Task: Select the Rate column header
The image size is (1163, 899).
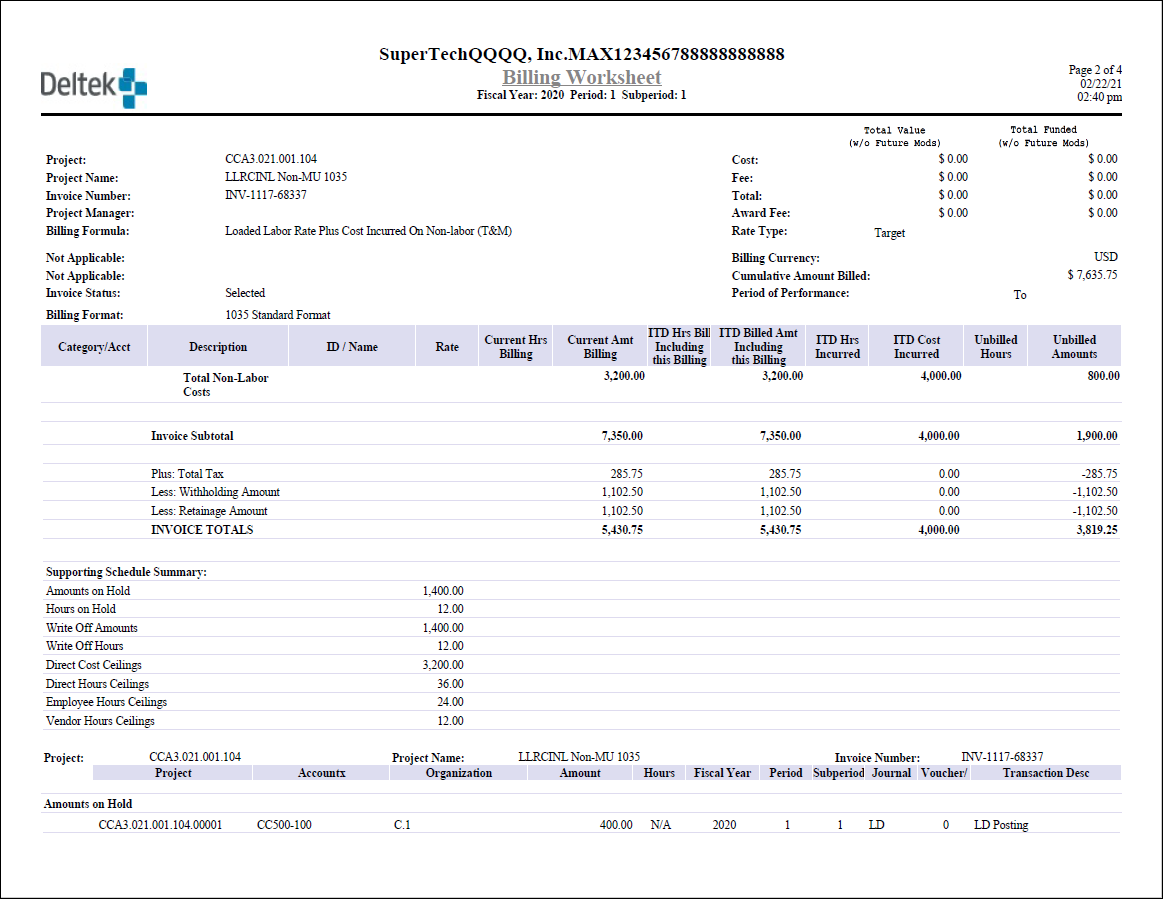Action: click(x=447, y=347)
